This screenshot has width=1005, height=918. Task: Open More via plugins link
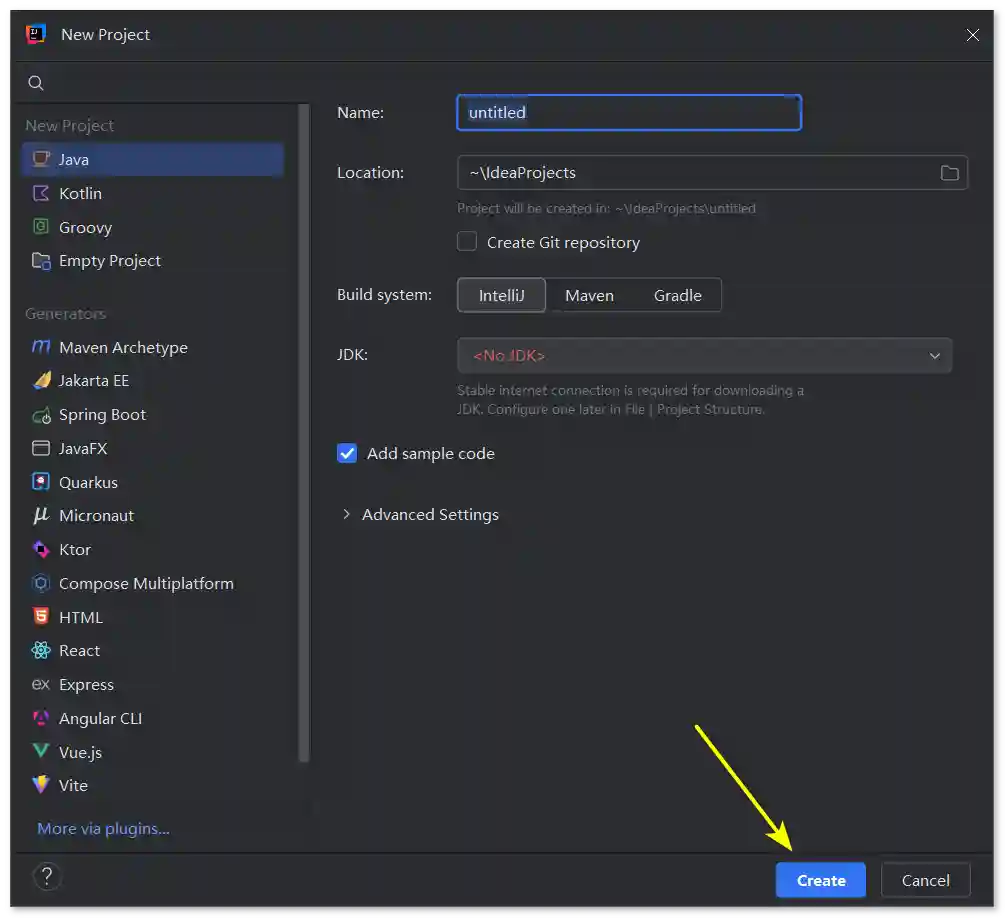pos(103,828)
